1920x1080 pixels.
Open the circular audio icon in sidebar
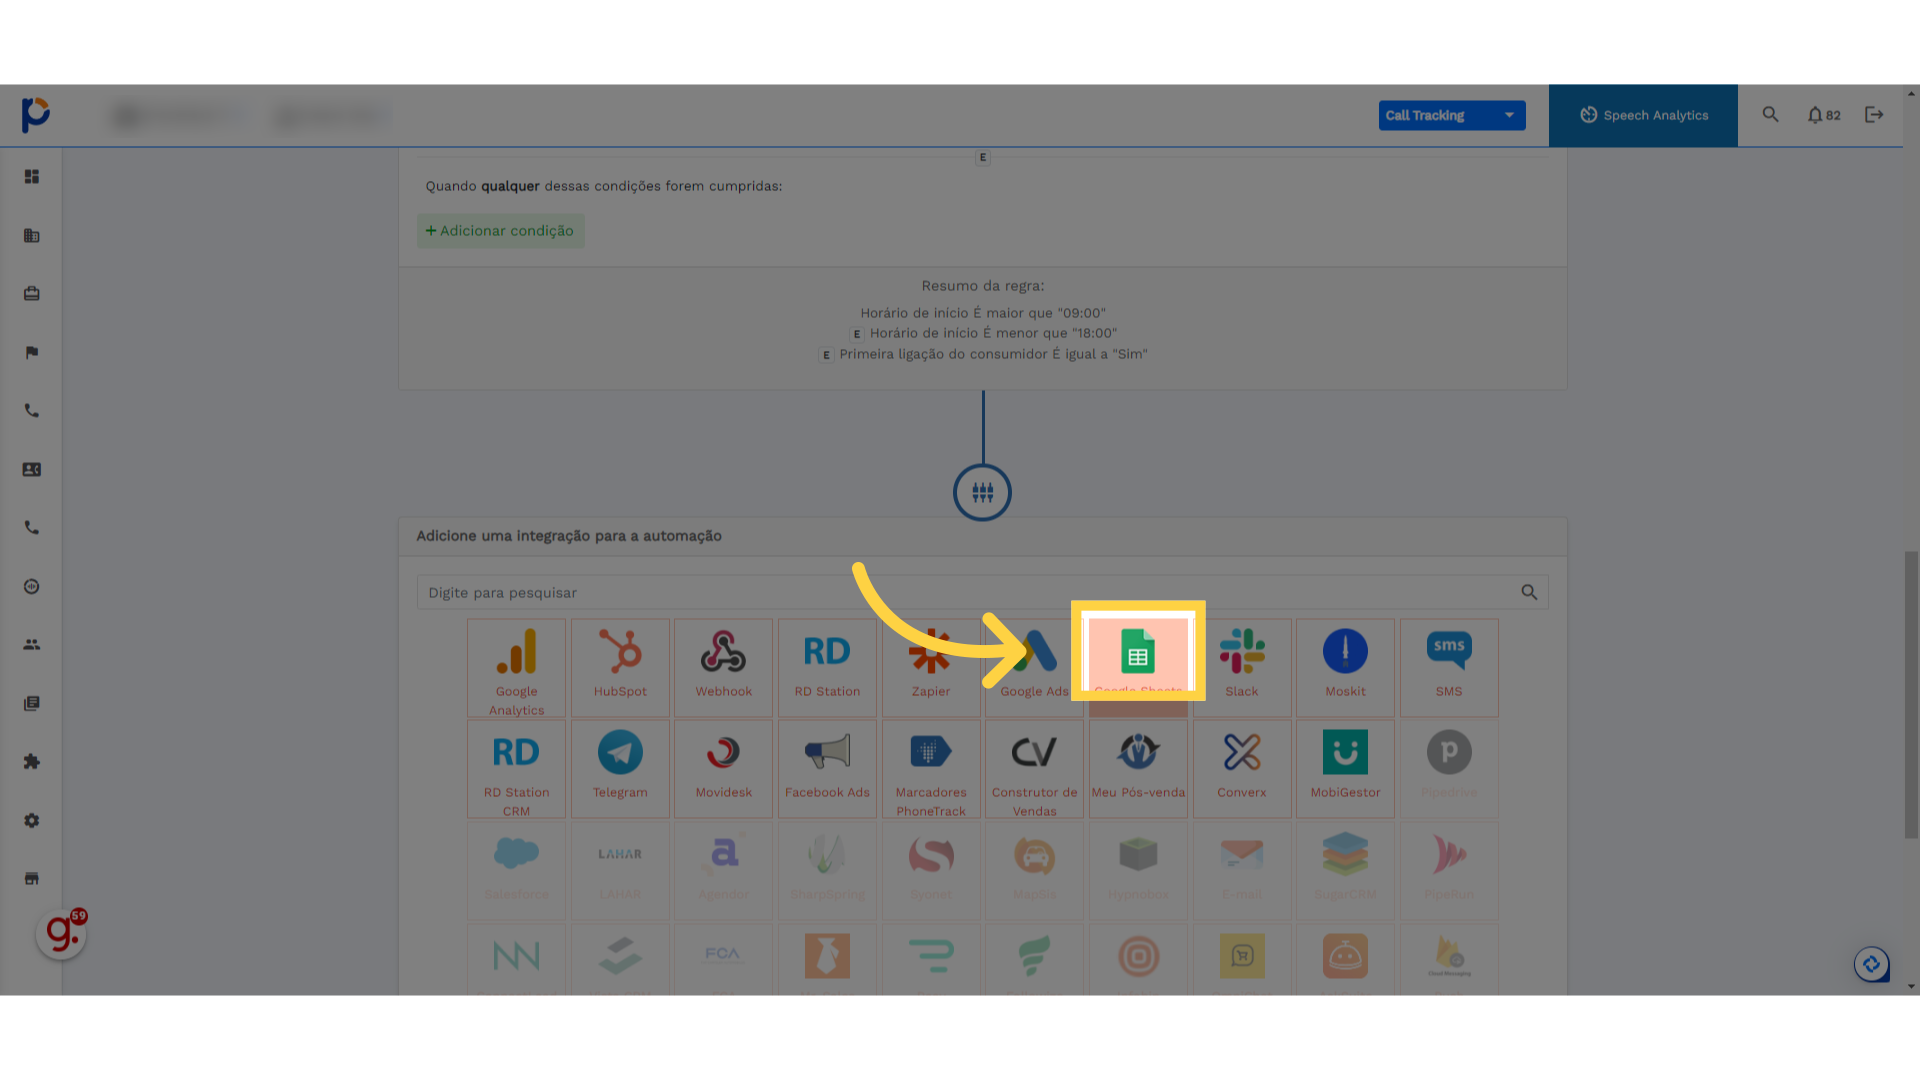tap(32, 587)
